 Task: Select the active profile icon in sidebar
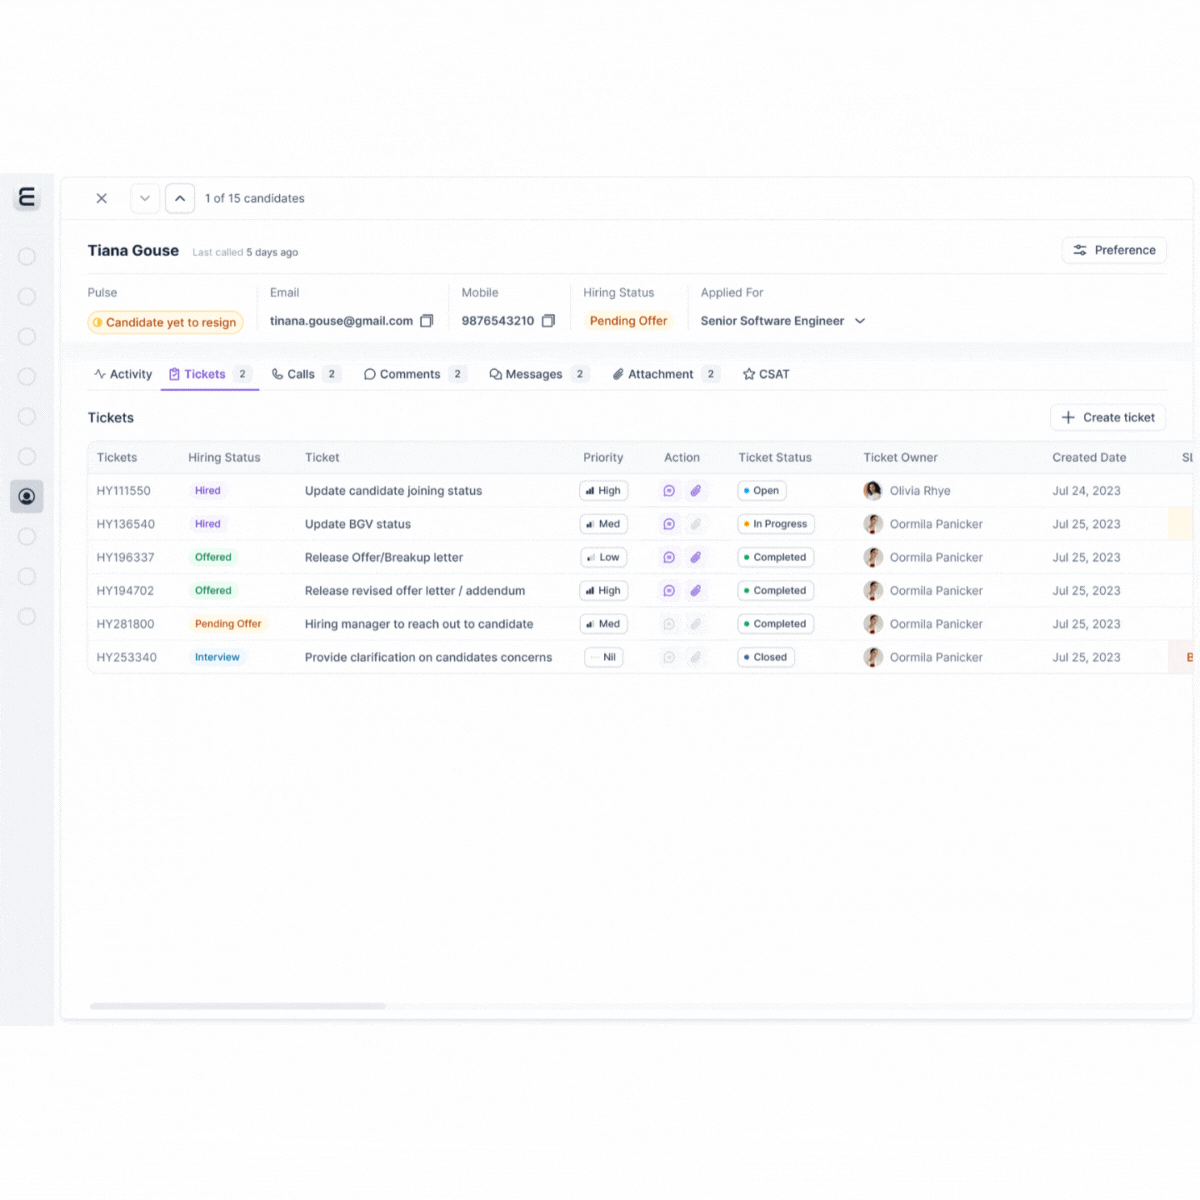[x=27, y=496]
